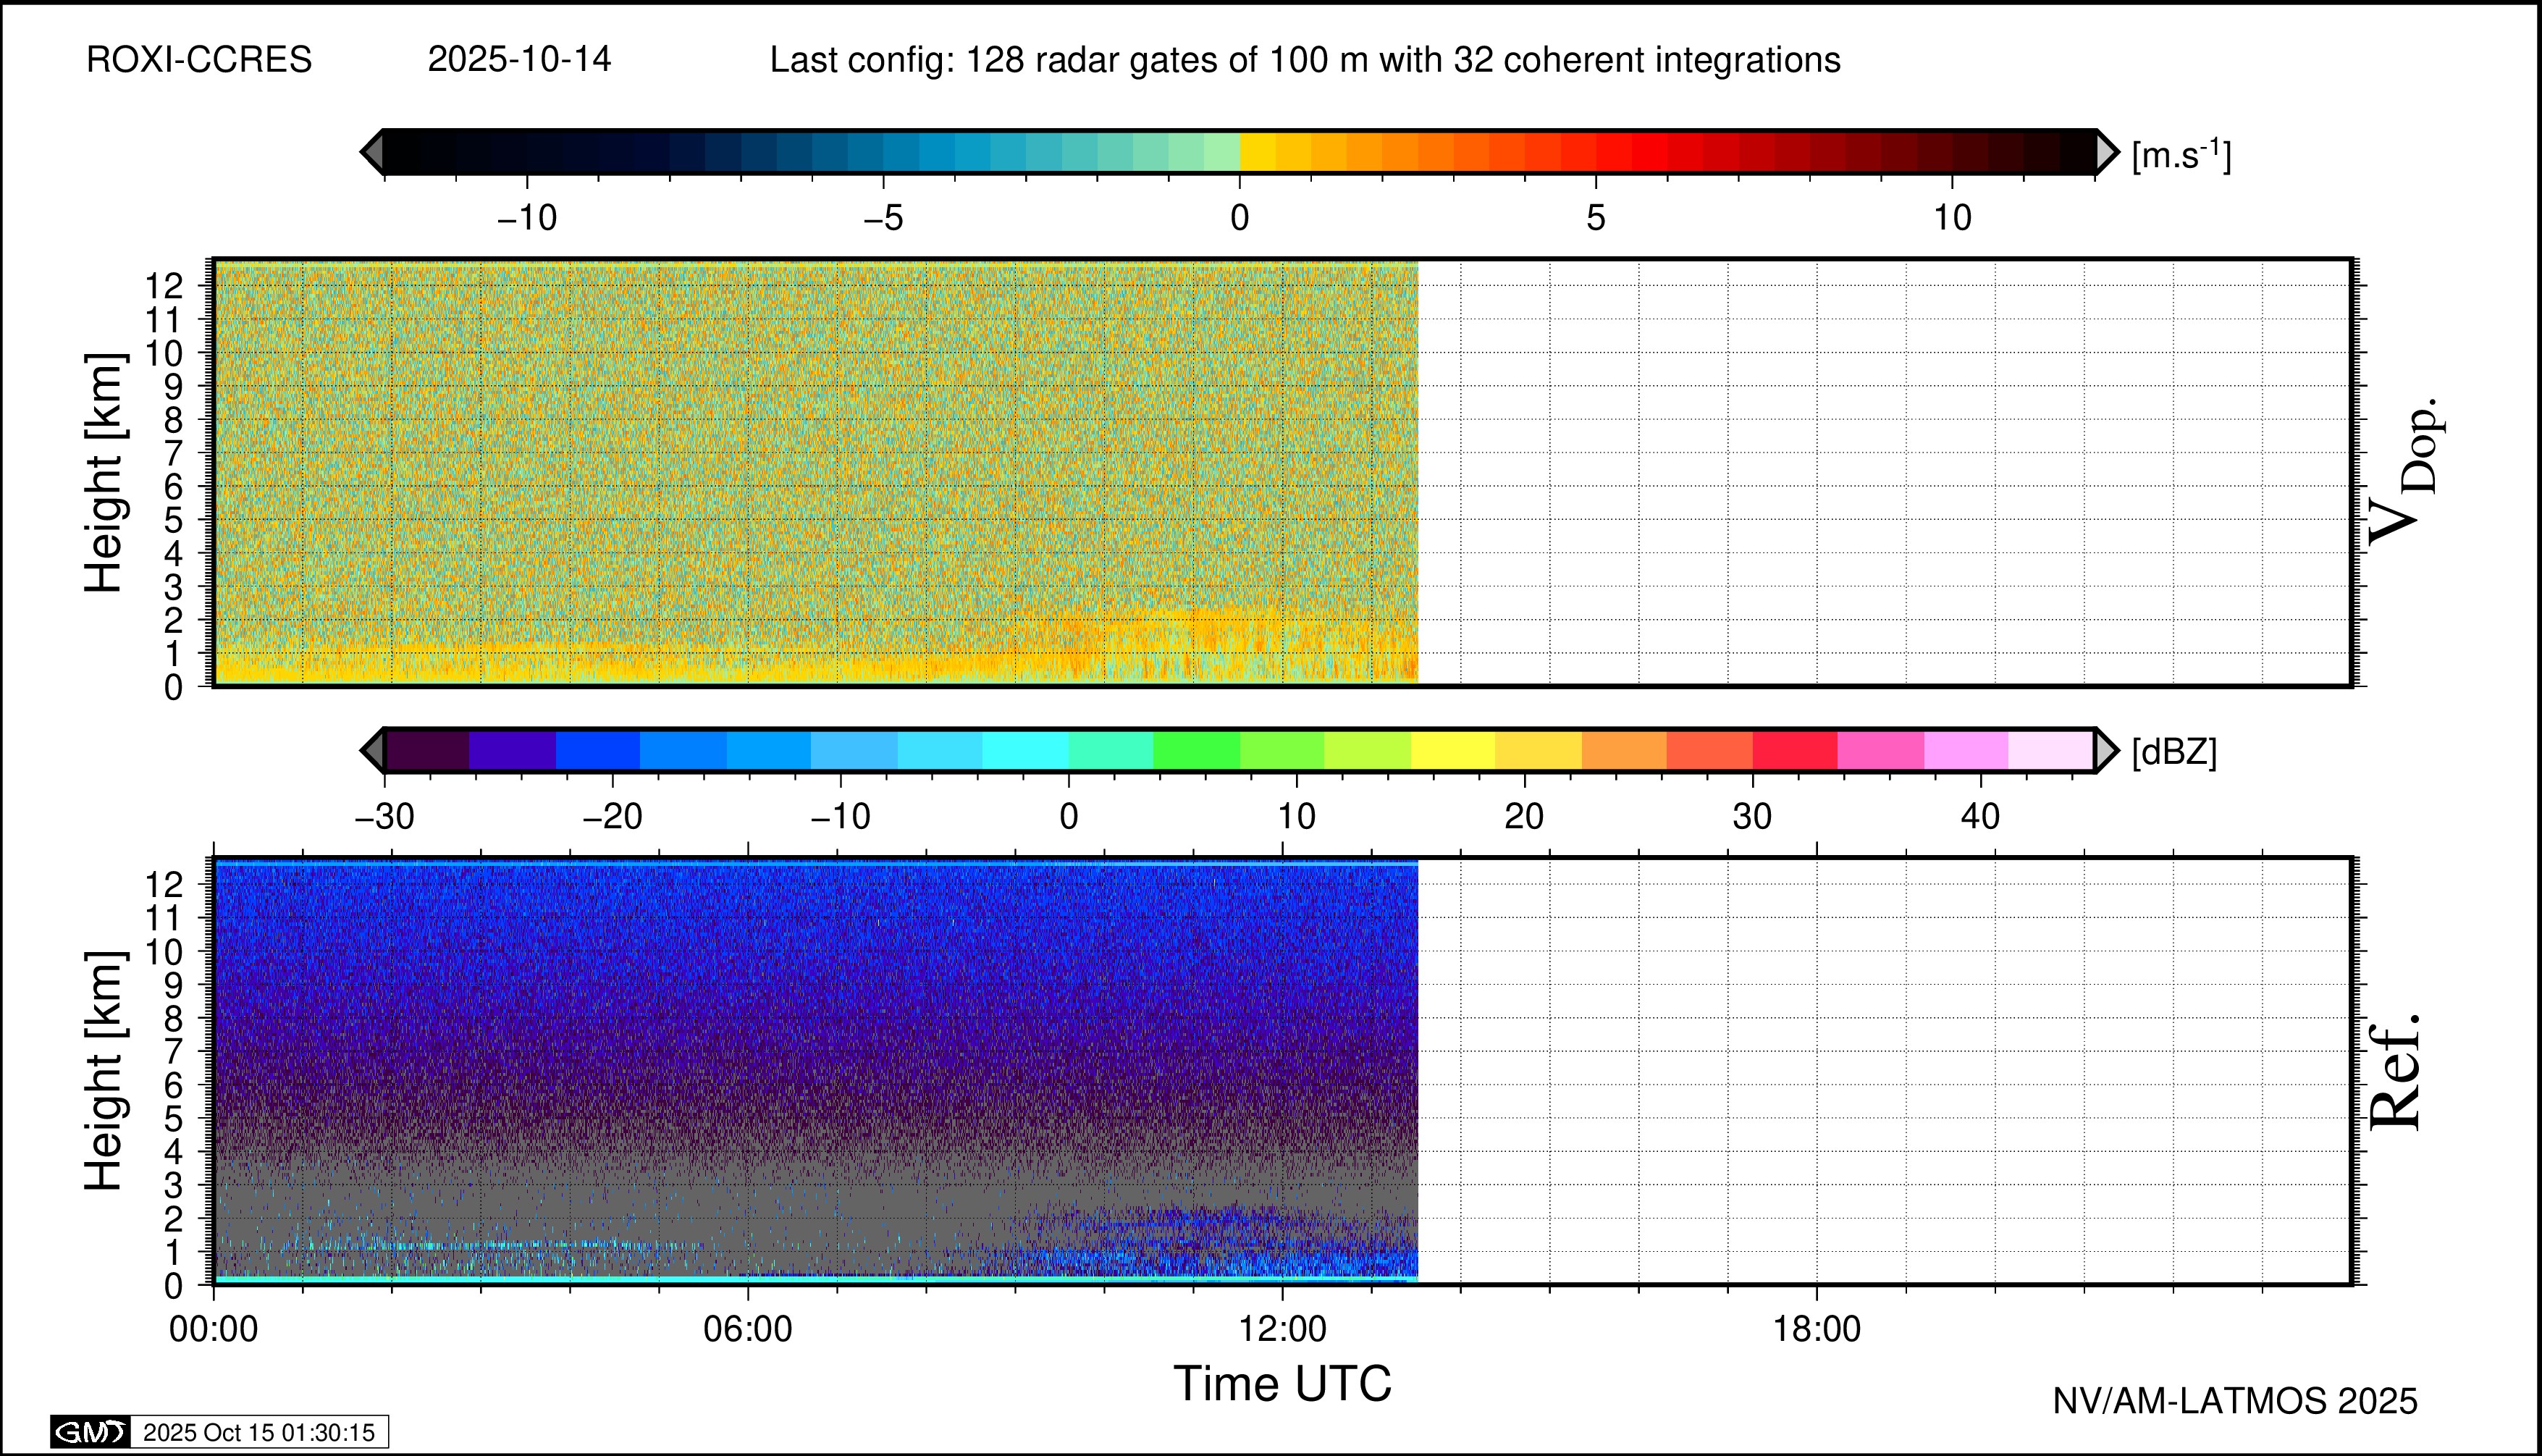Click the 06:00 time axis tick label

pyautogui.click(x=748, y=1329)
